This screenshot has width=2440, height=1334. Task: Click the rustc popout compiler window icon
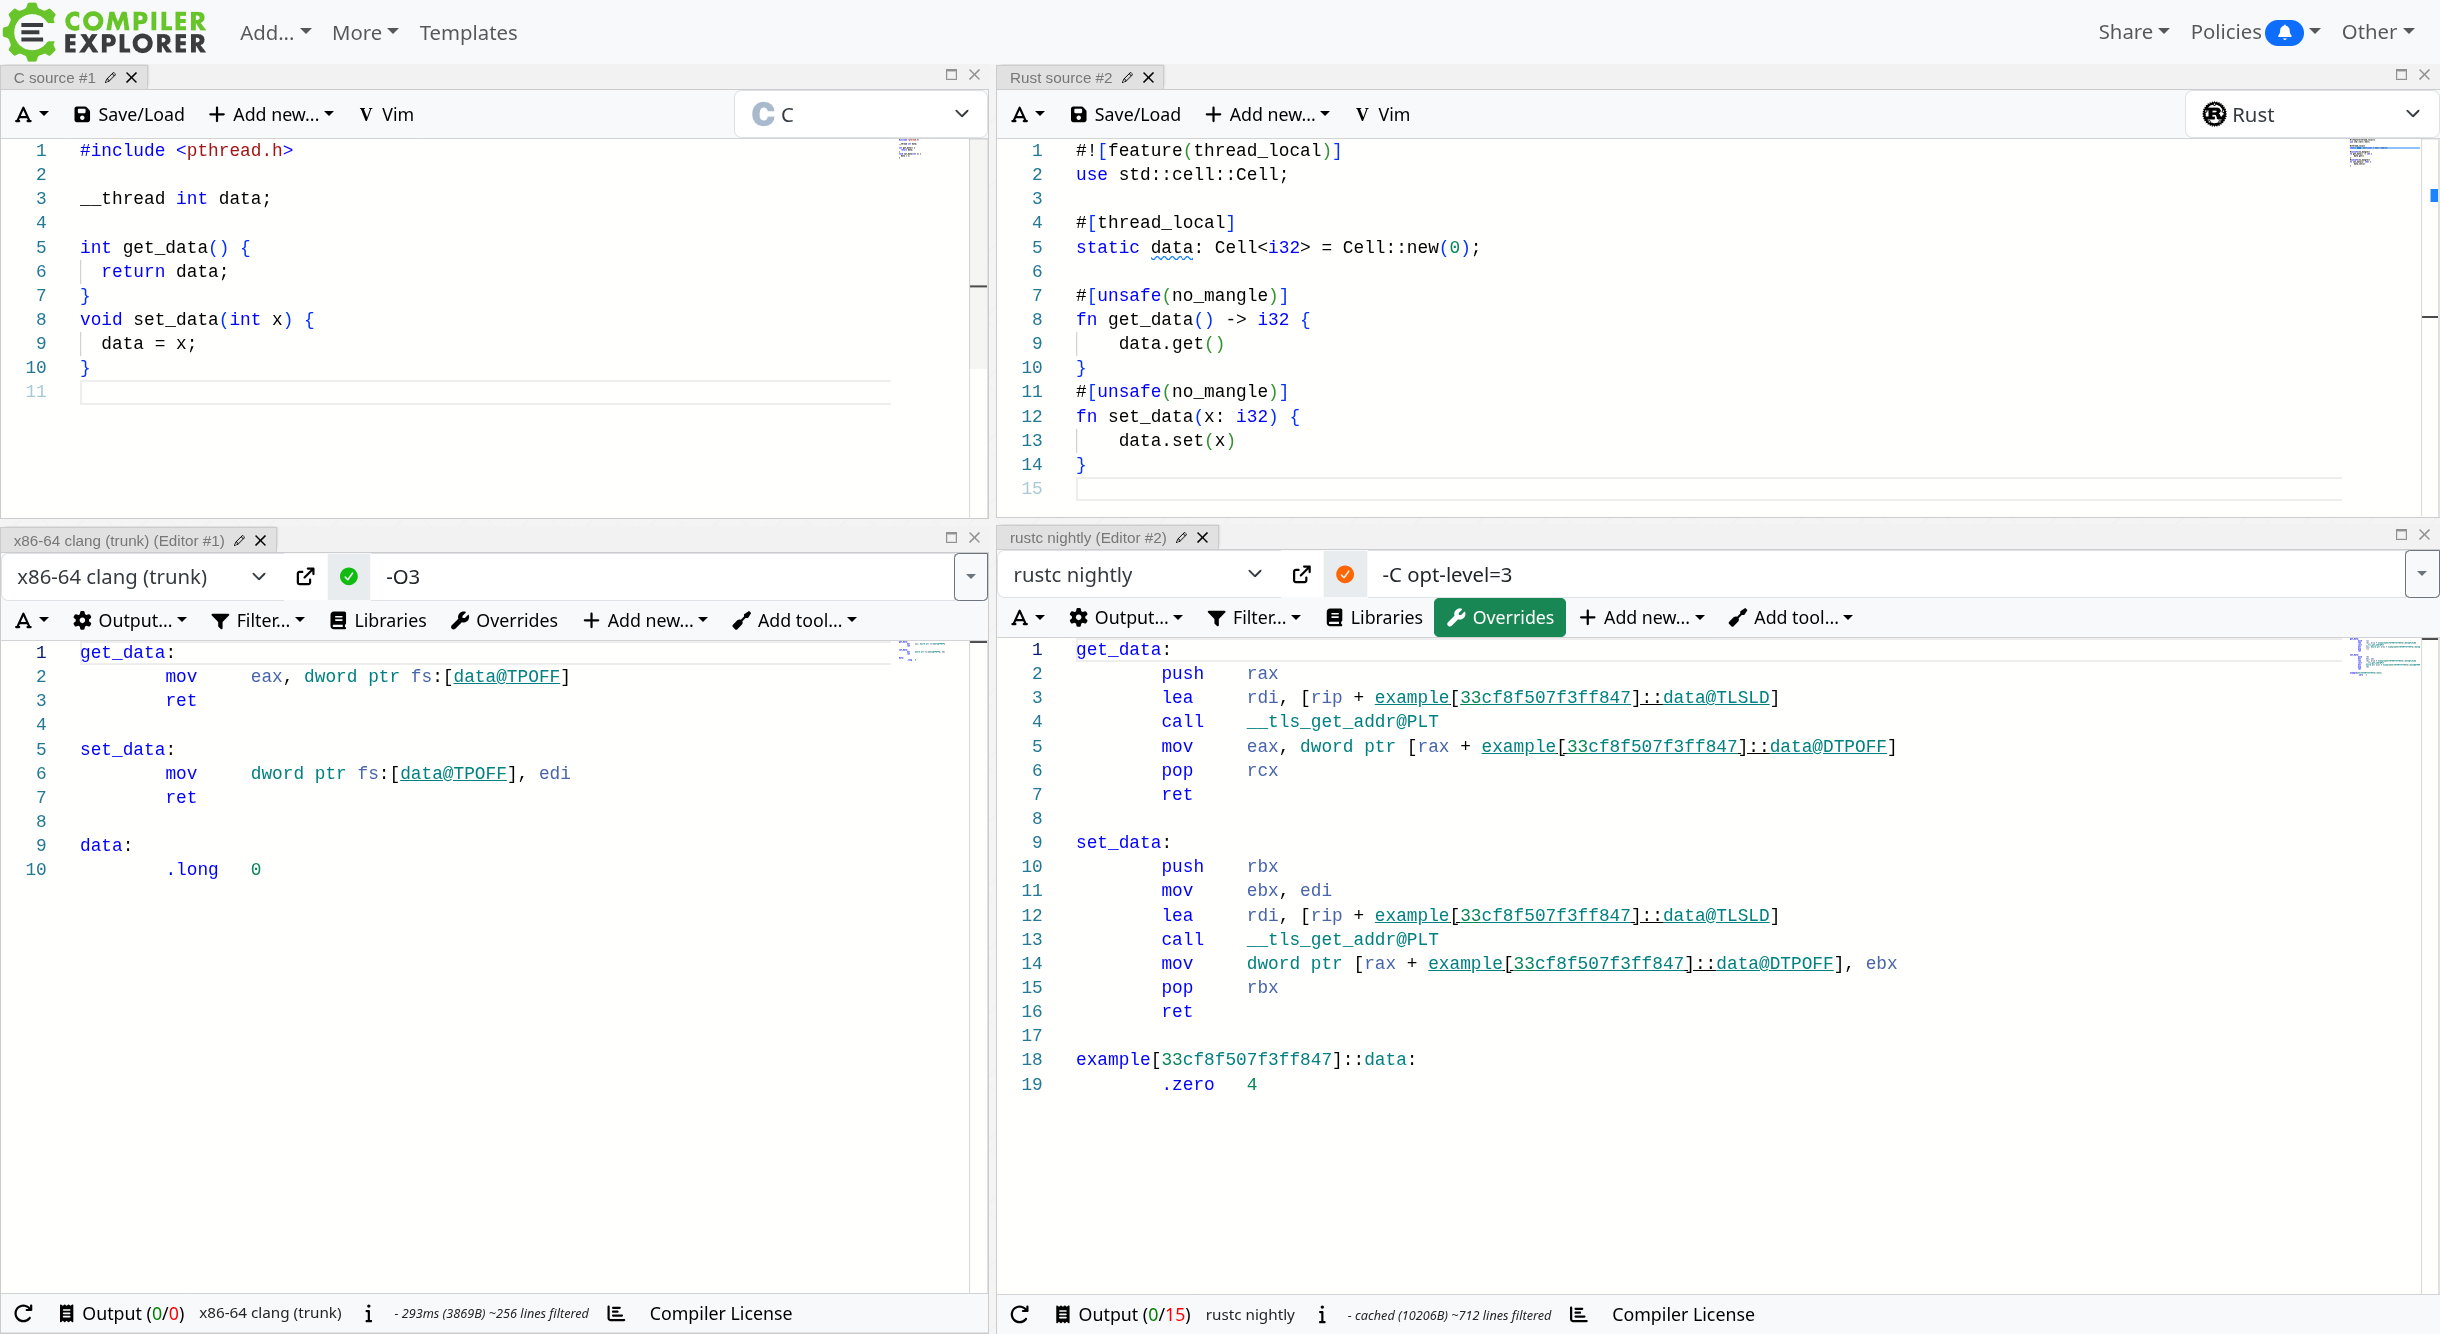click(1301, 574)
